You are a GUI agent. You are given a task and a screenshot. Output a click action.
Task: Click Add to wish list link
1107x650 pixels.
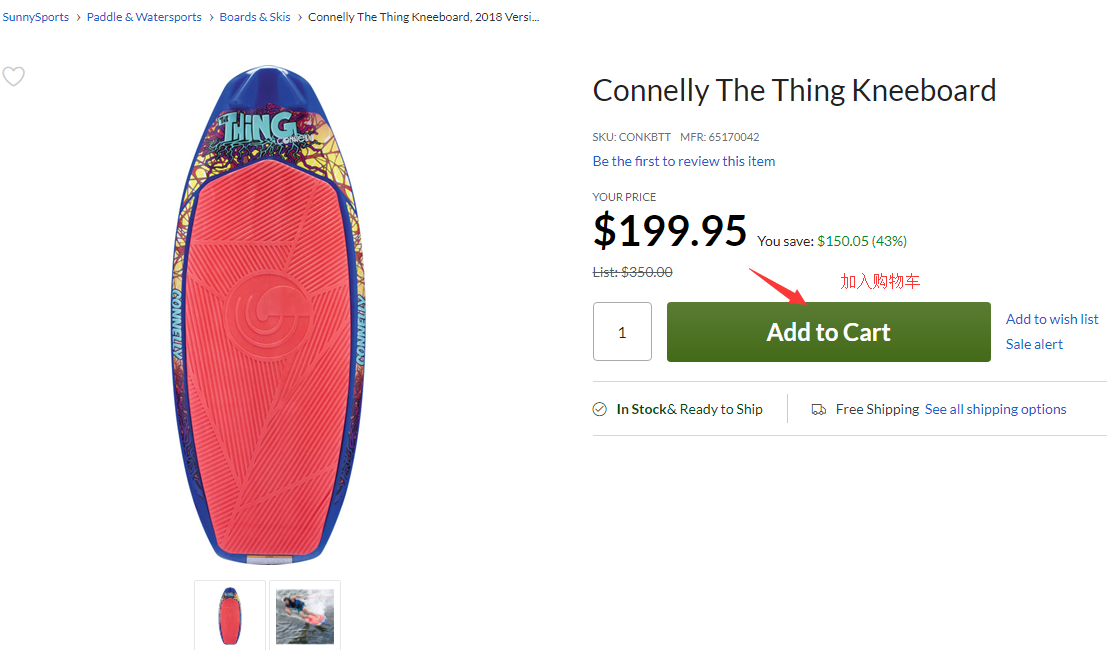tap(1052, 319)
